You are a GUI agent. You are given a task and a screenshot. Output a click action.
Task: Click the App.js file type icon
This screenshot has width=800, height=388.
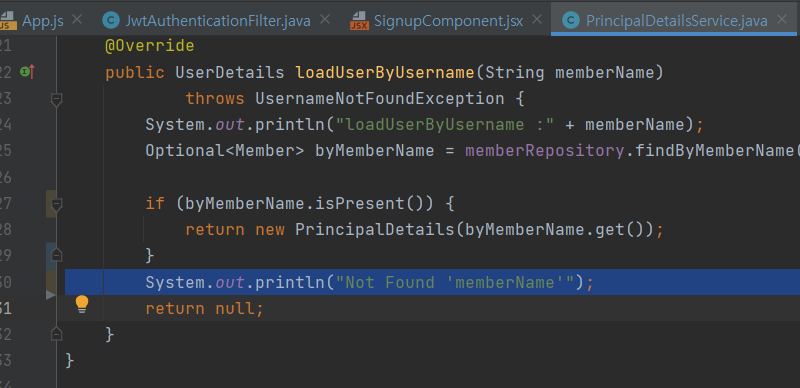(7, 20)
